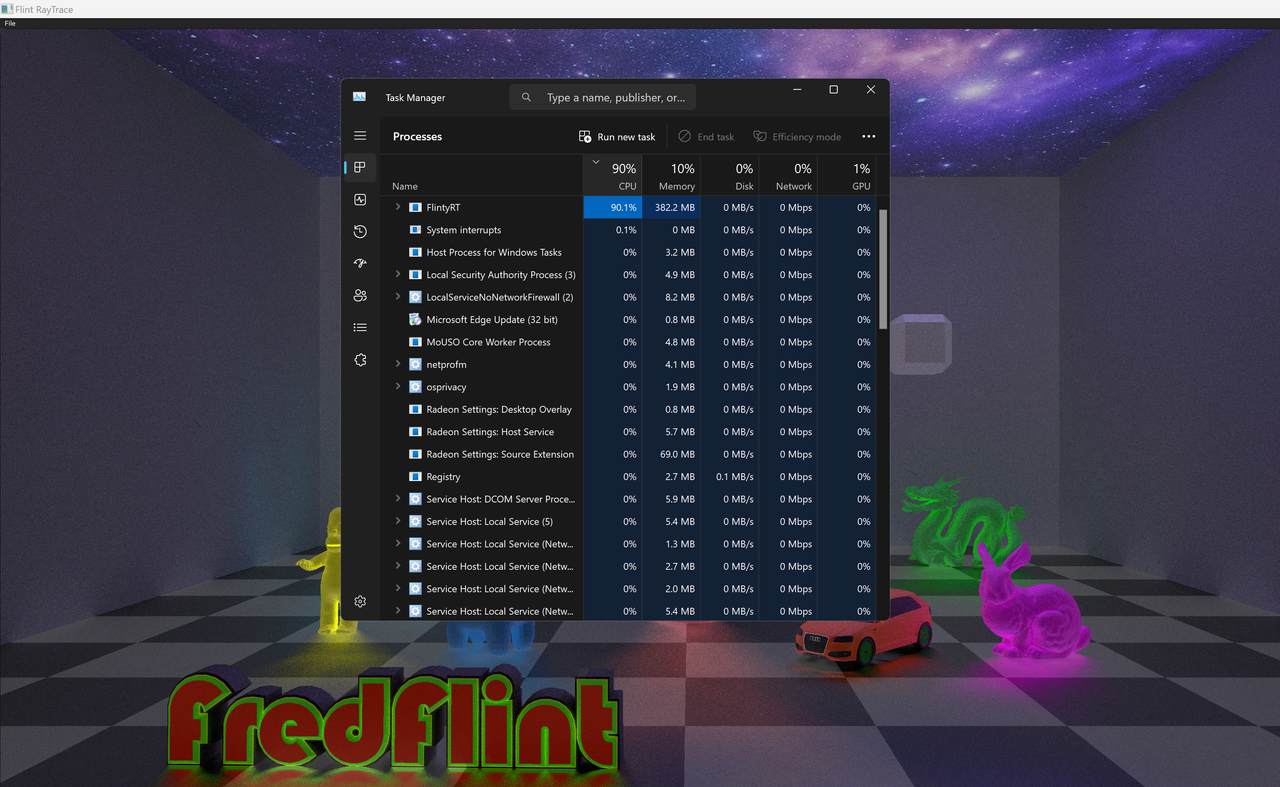Open the Users page icon
This screenshot has width=1280, height=787.
(360, 296)
